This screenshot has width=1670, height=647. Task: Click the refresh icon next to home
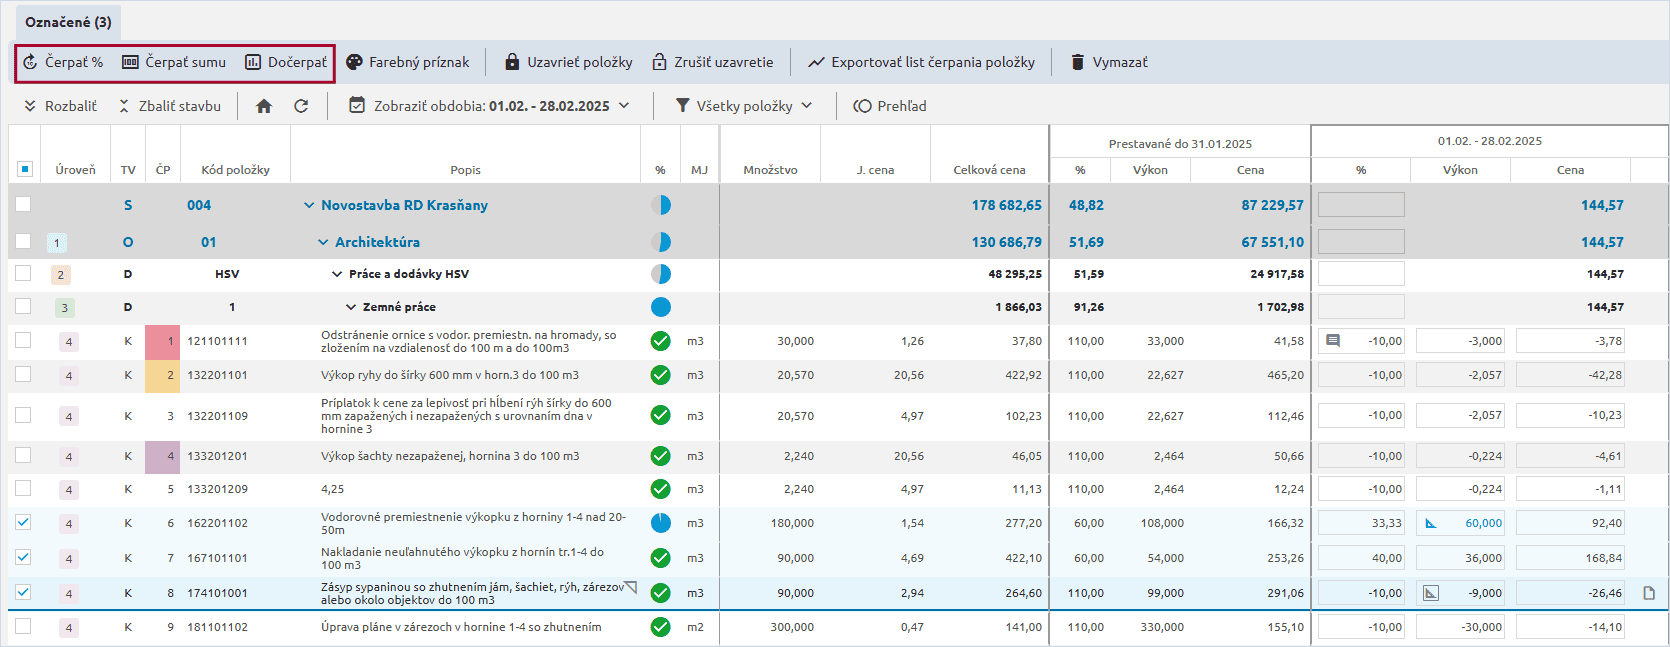pos(301,106)
